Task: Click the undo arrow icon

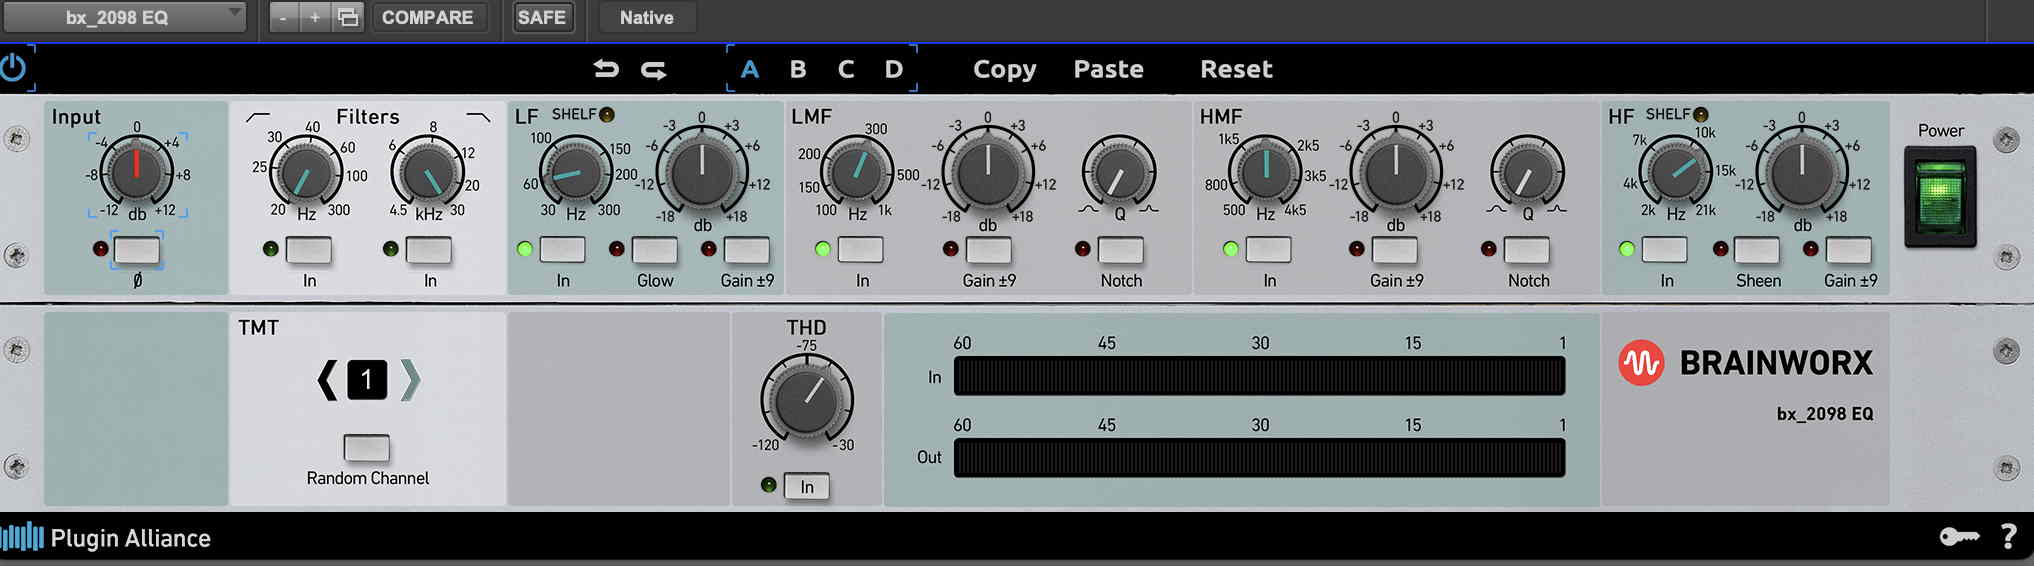Action: [605, 69]
